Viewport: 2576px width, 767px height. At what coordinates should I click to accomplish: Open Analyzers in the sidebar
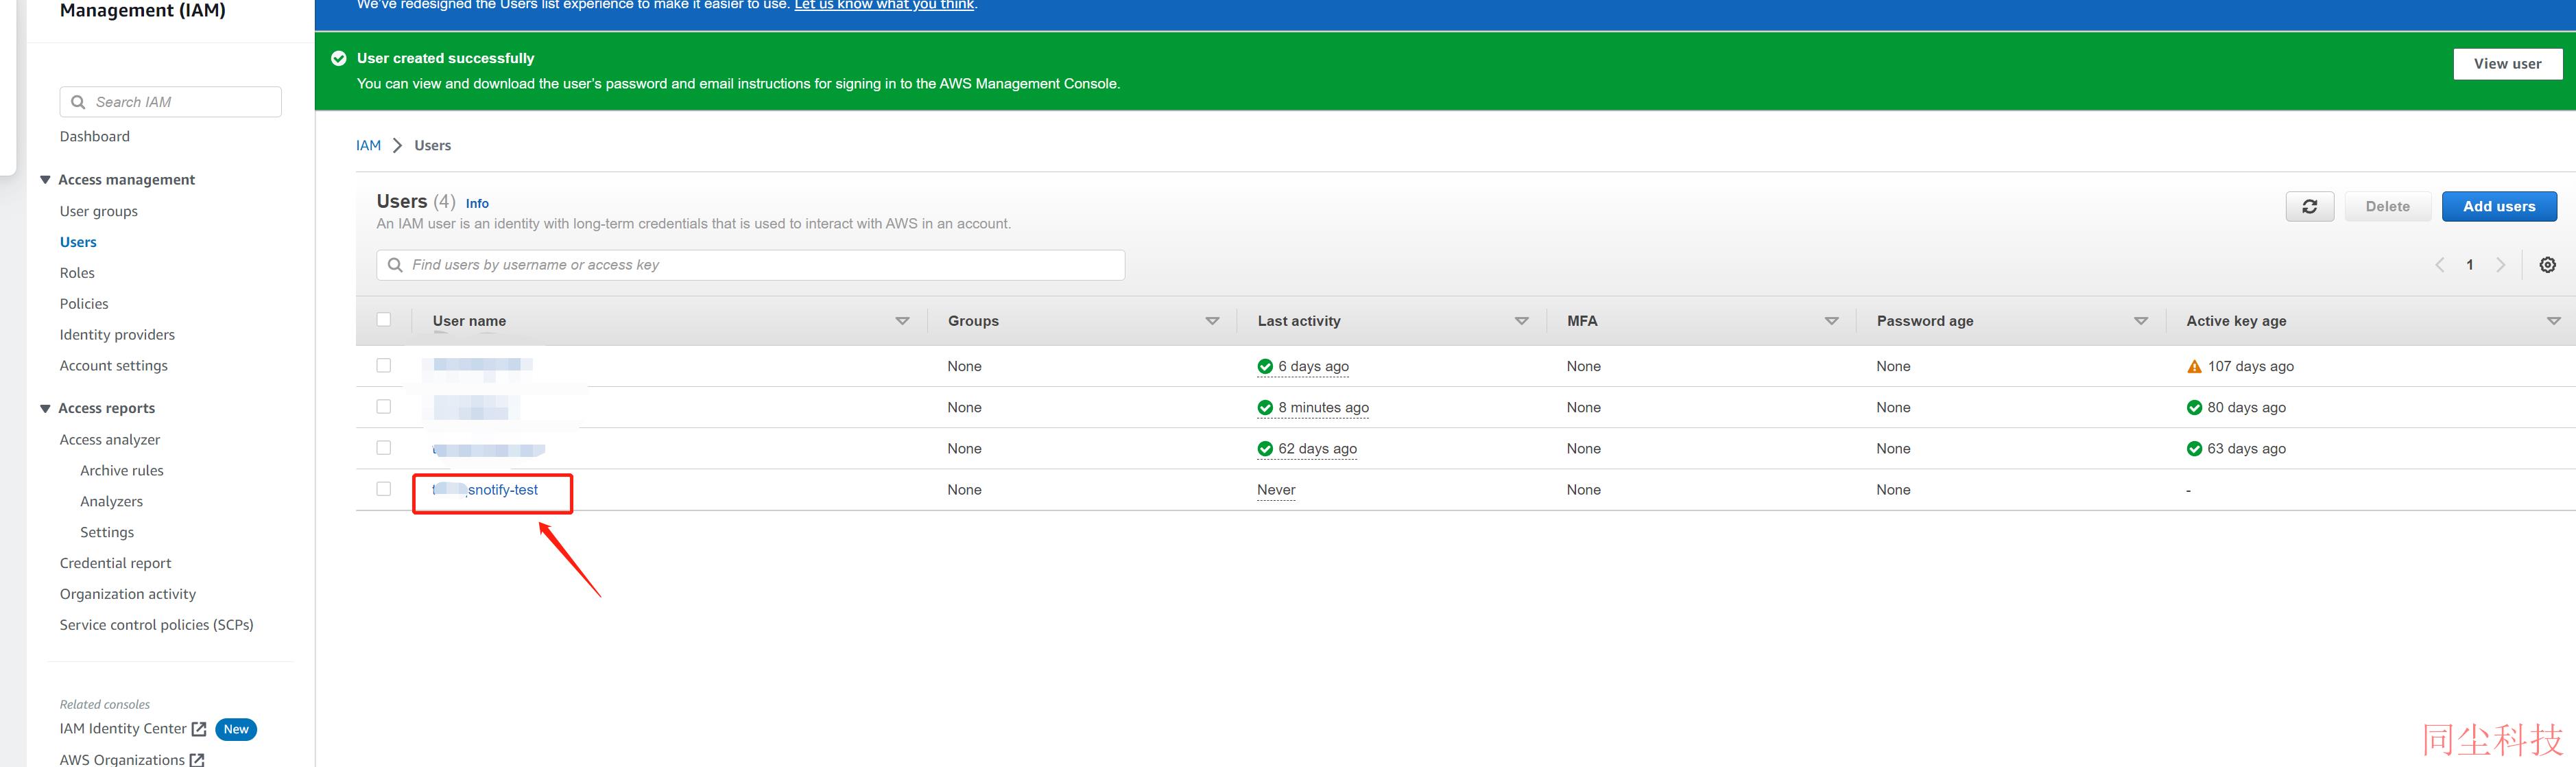point(111,502)
